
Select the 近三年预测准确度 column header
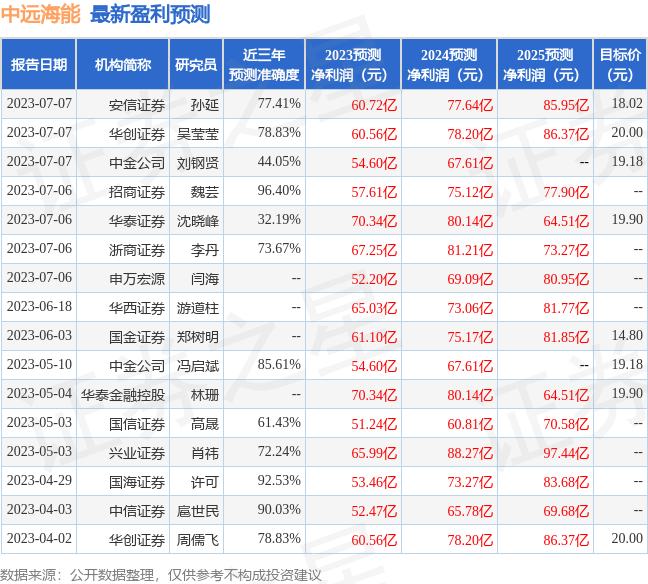[x=264, y=64]
